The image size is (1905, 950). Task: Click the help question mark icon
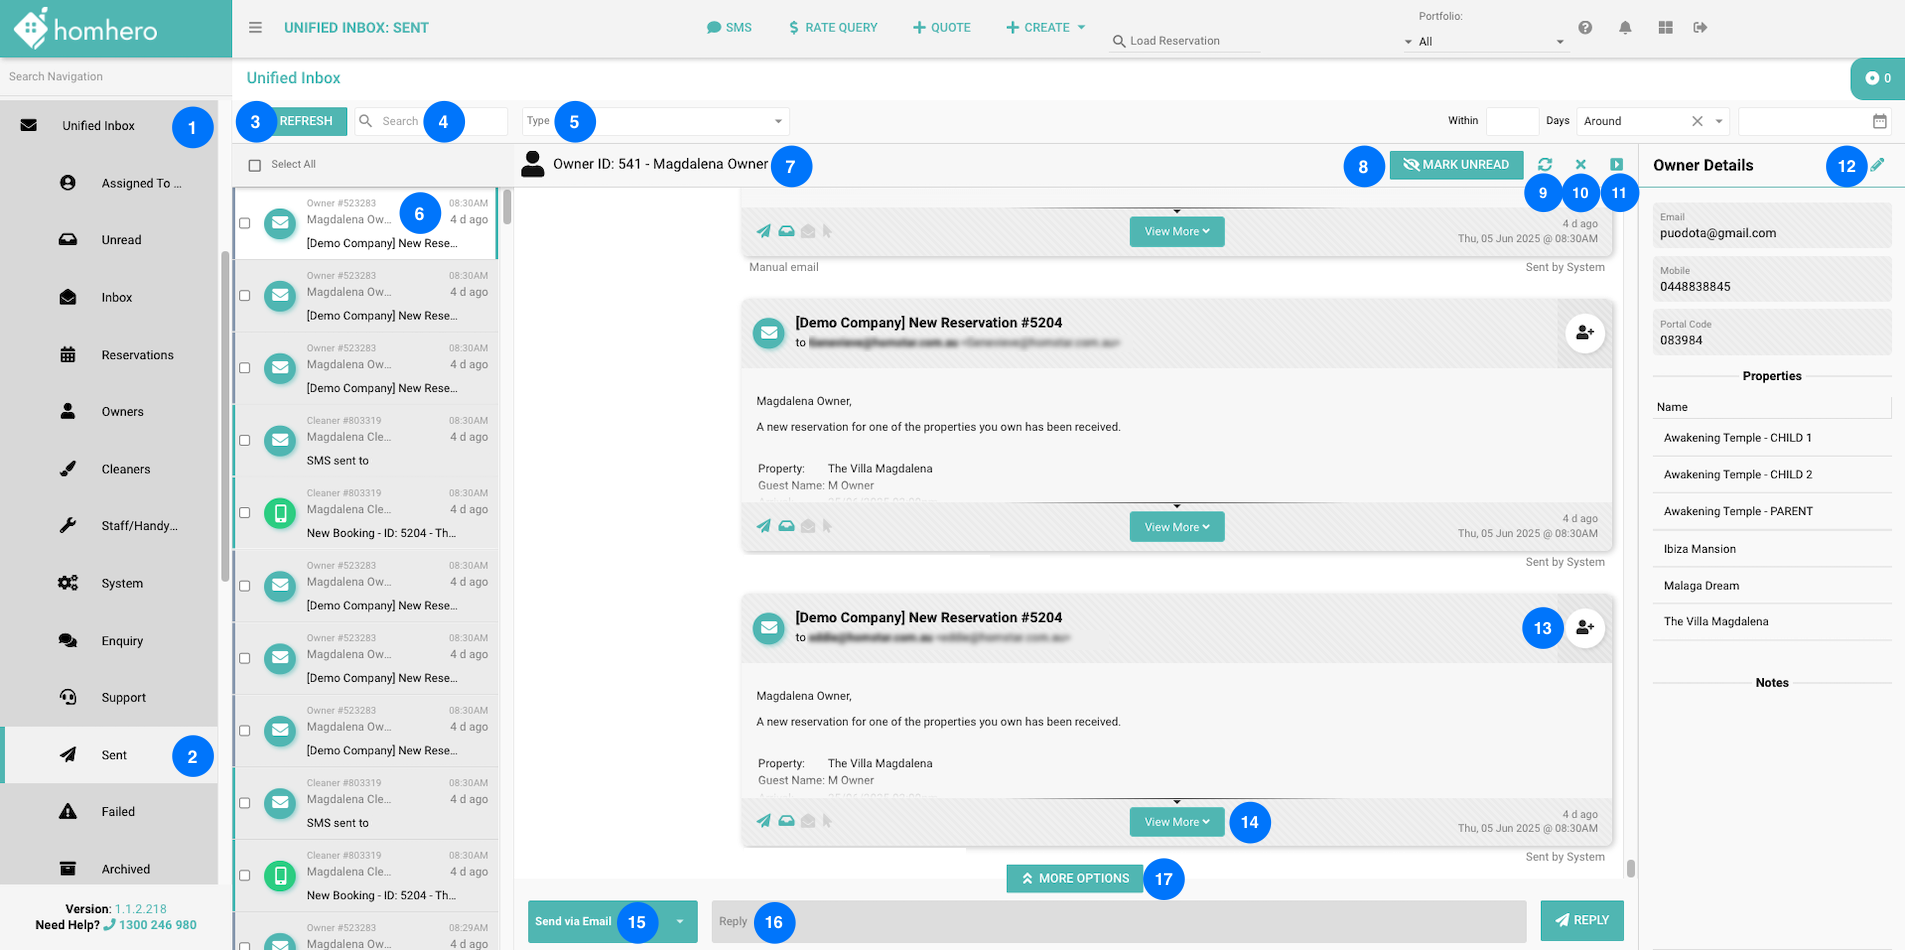1585,28
